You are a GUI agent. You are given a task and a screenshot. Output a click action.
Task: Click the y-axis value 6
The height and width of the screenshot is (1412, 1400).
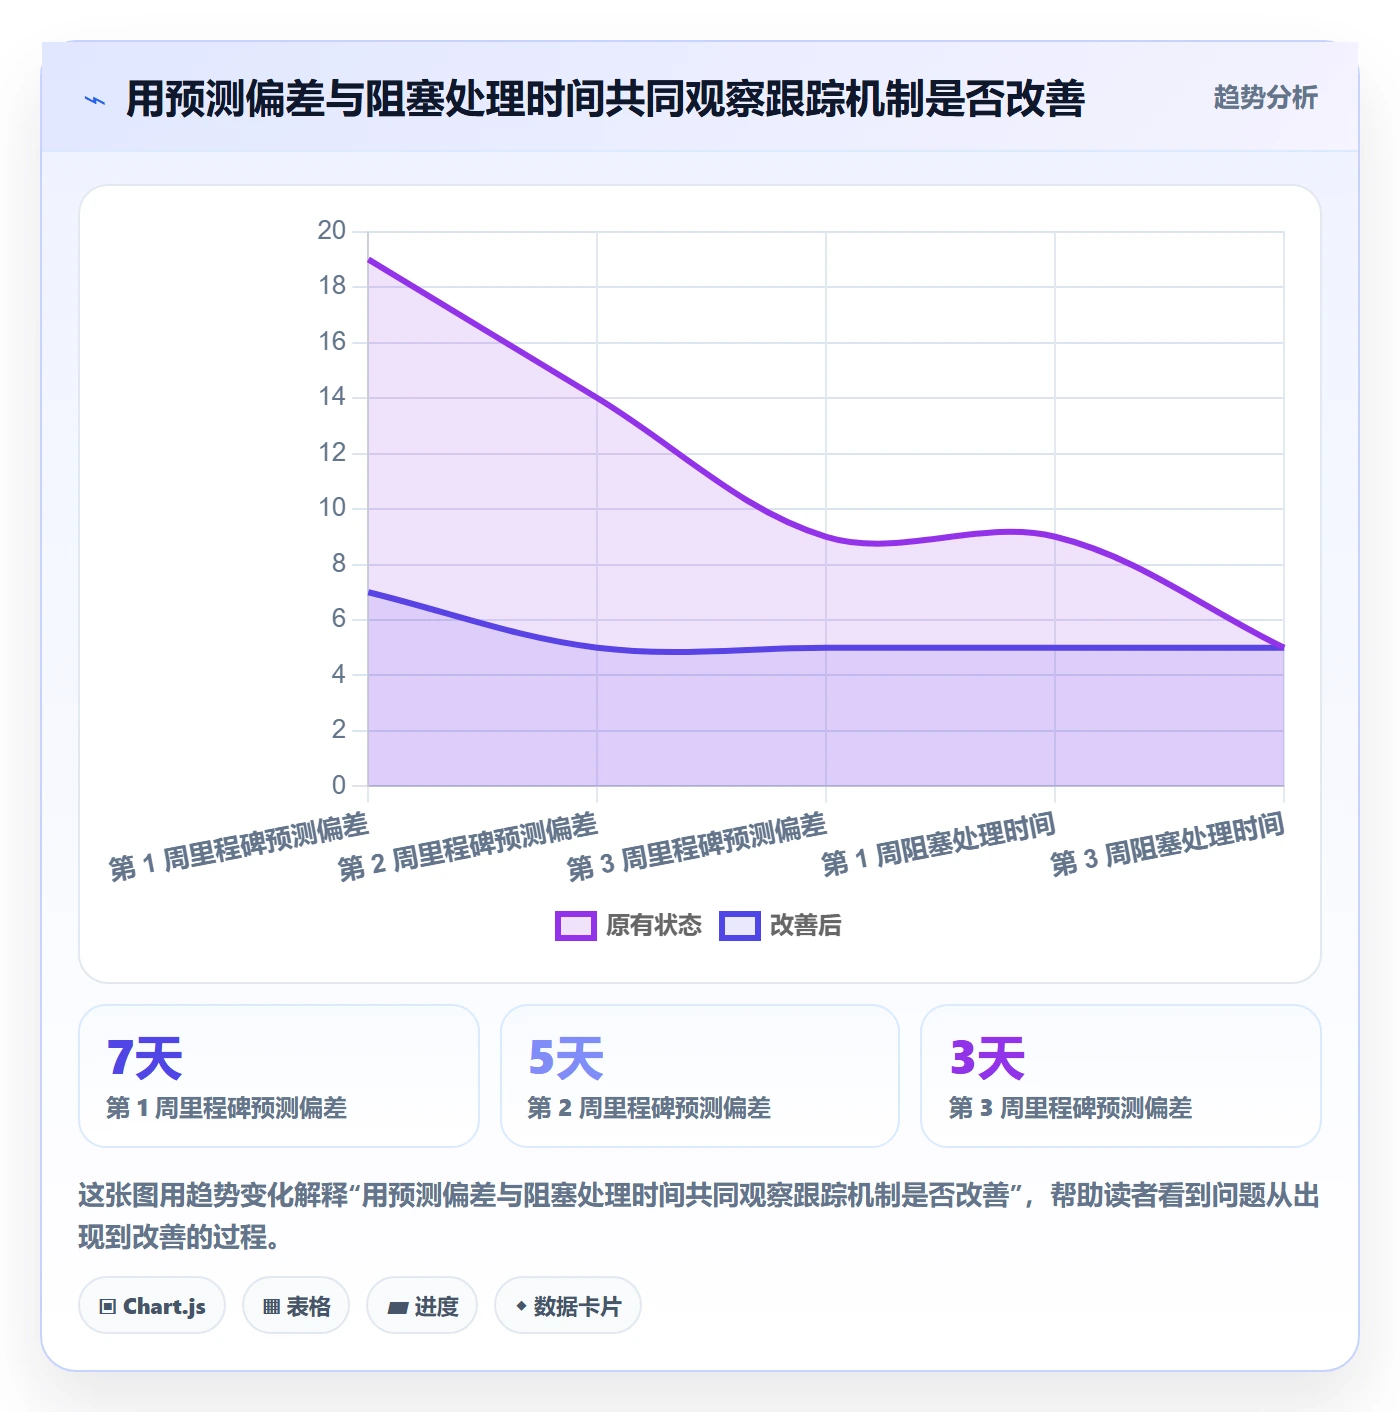pyautogui.click(x=339, y=619)
